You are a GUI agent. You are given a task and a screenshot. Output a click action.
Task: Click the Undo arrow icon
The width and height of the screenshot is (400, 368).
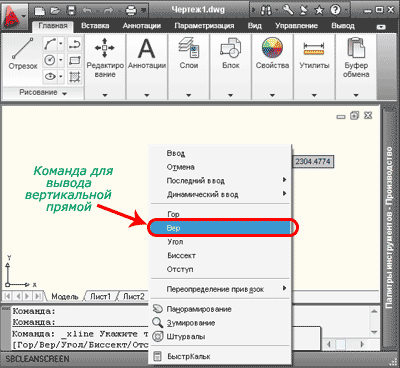coord(88,11)
